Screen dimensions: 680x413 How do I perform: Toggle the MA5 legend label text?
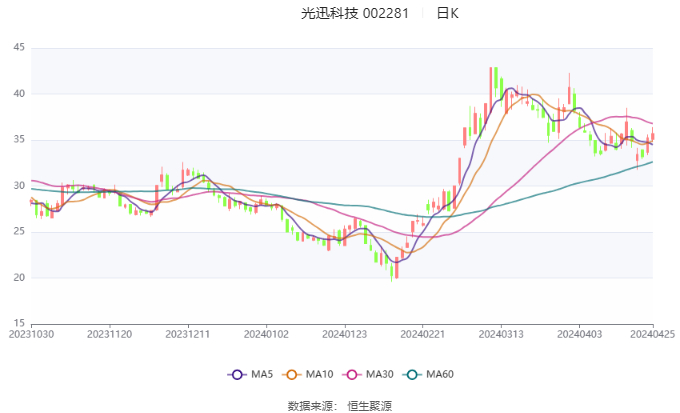click(262, 374)
